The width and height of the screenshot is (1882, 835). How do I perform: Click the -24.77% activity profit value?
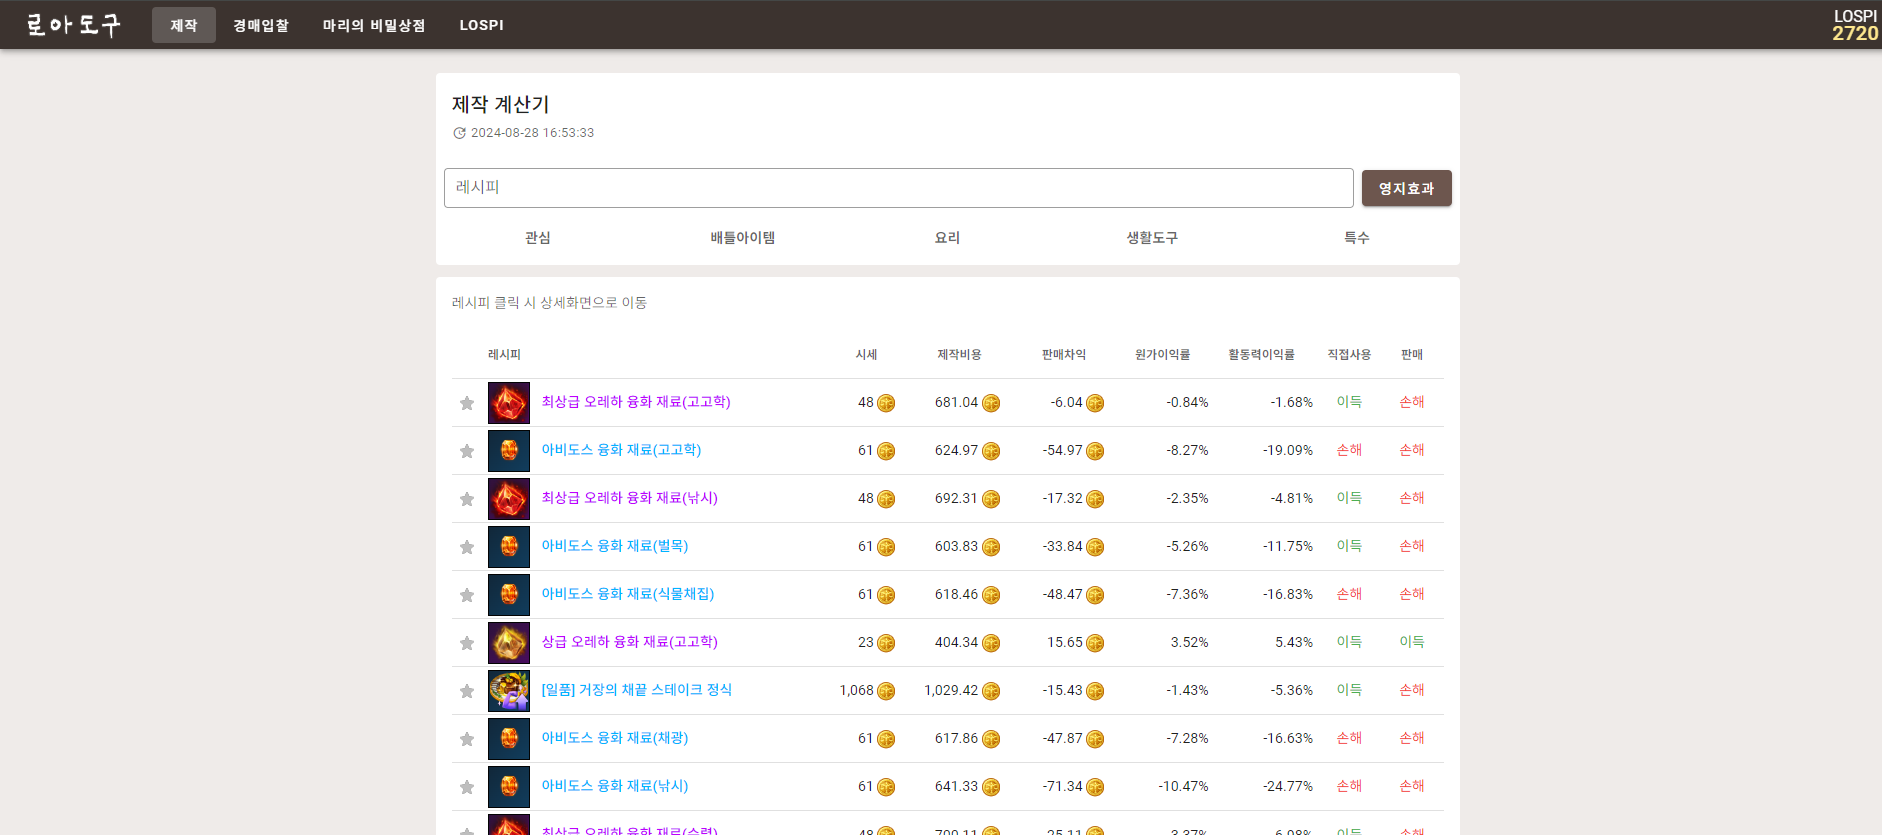tap(1288, 786)
